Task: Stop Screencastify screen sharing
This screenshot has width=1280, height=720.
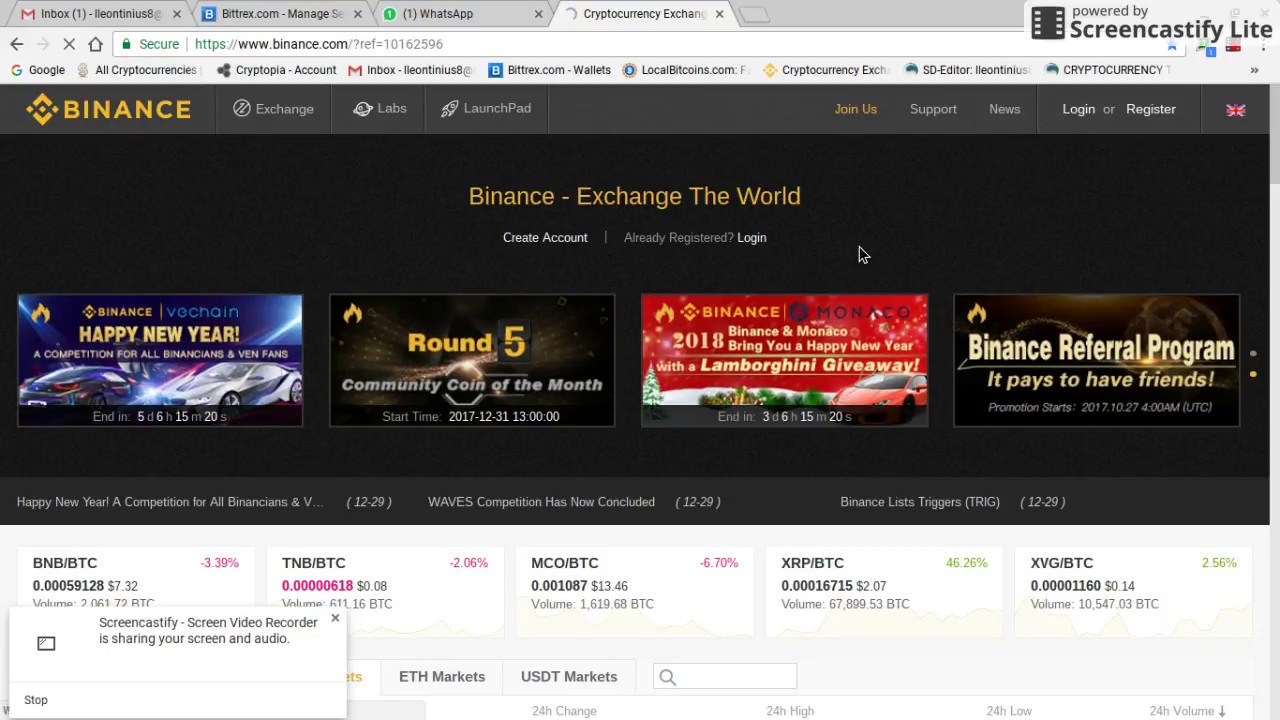Action: [36, 700]
